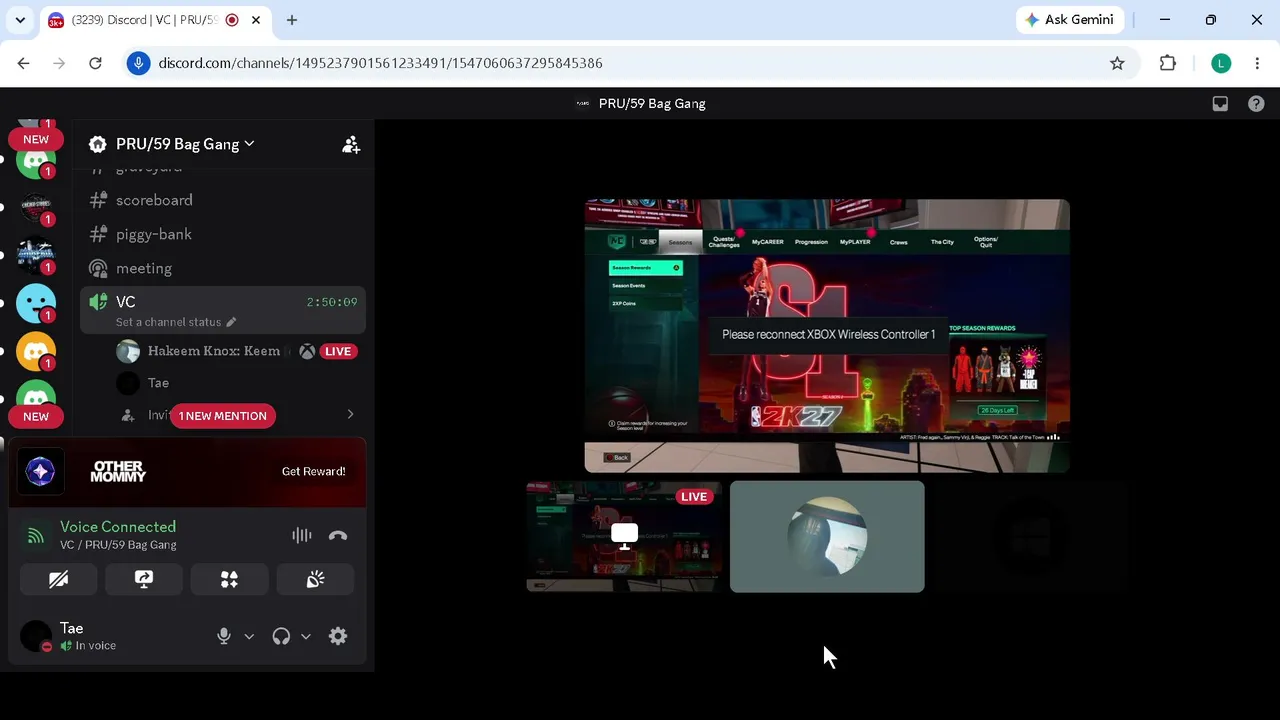Click the microphone icon in address bar
Image resolution: width=1280 pixels, height=720 pixels.
coord(139,63)
